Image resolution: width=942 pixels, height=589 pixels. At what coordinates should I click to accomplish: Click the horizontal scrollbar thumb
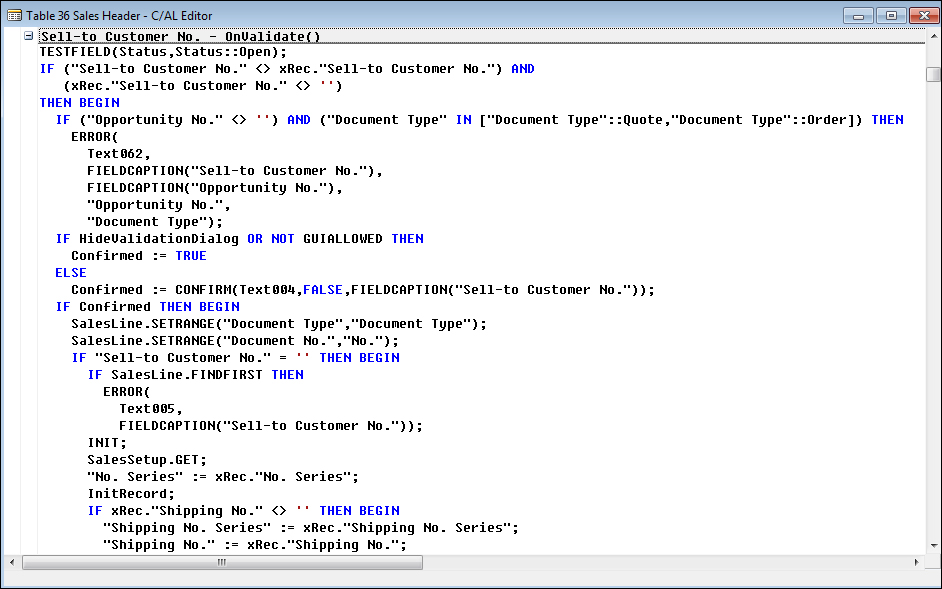[x=222, y=563]
